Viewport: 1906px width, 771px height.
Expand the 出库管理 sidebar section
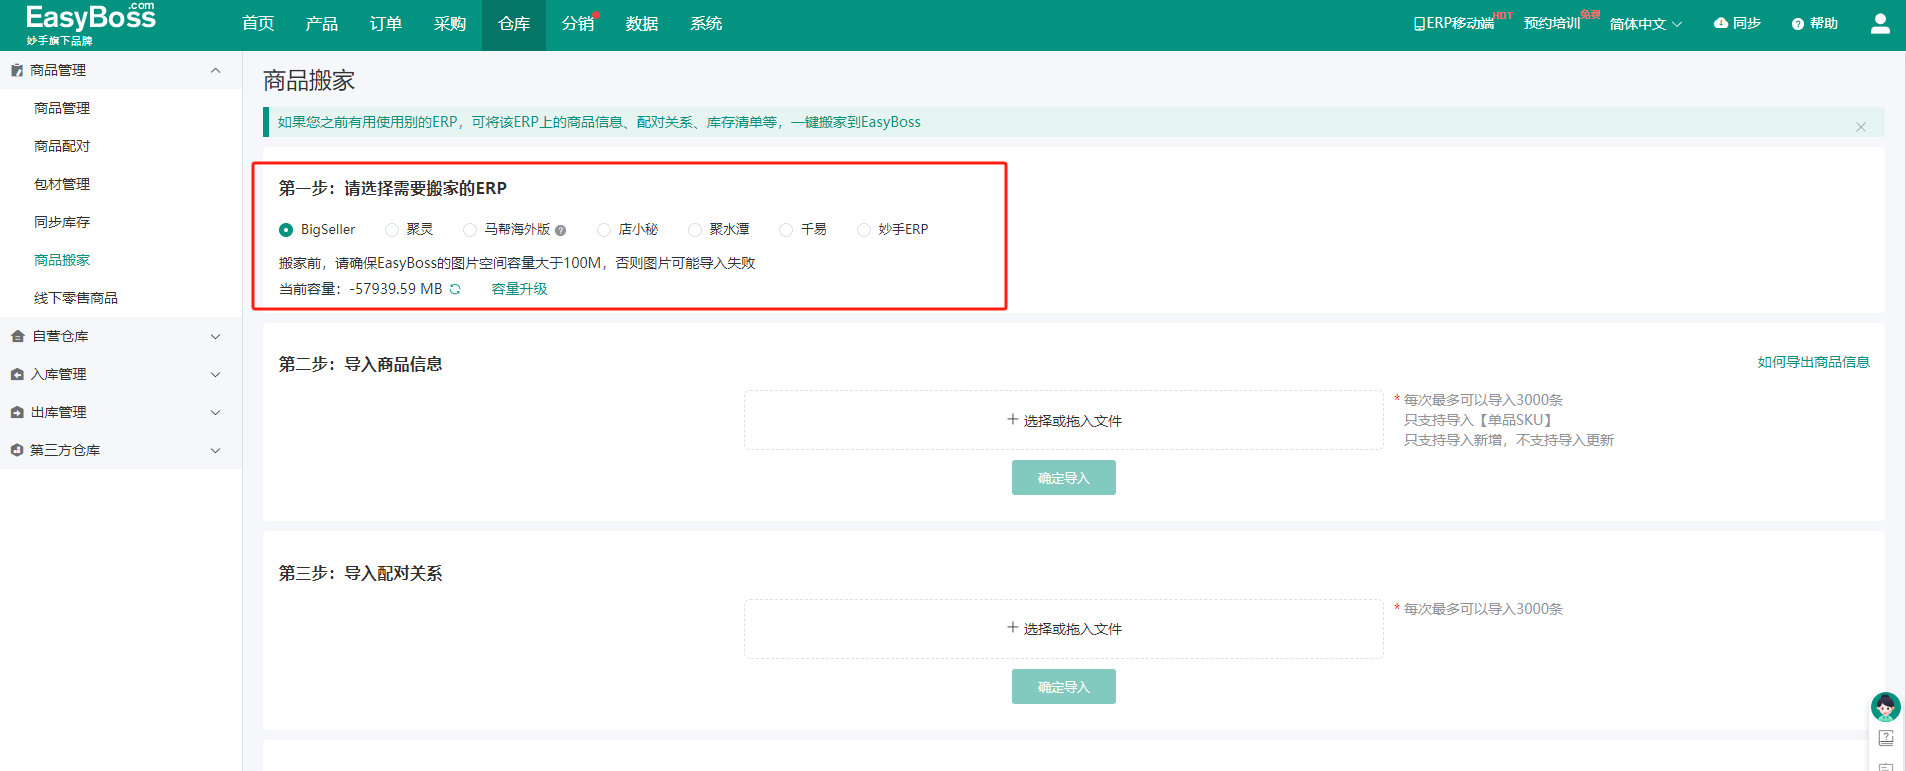[215, 413]
